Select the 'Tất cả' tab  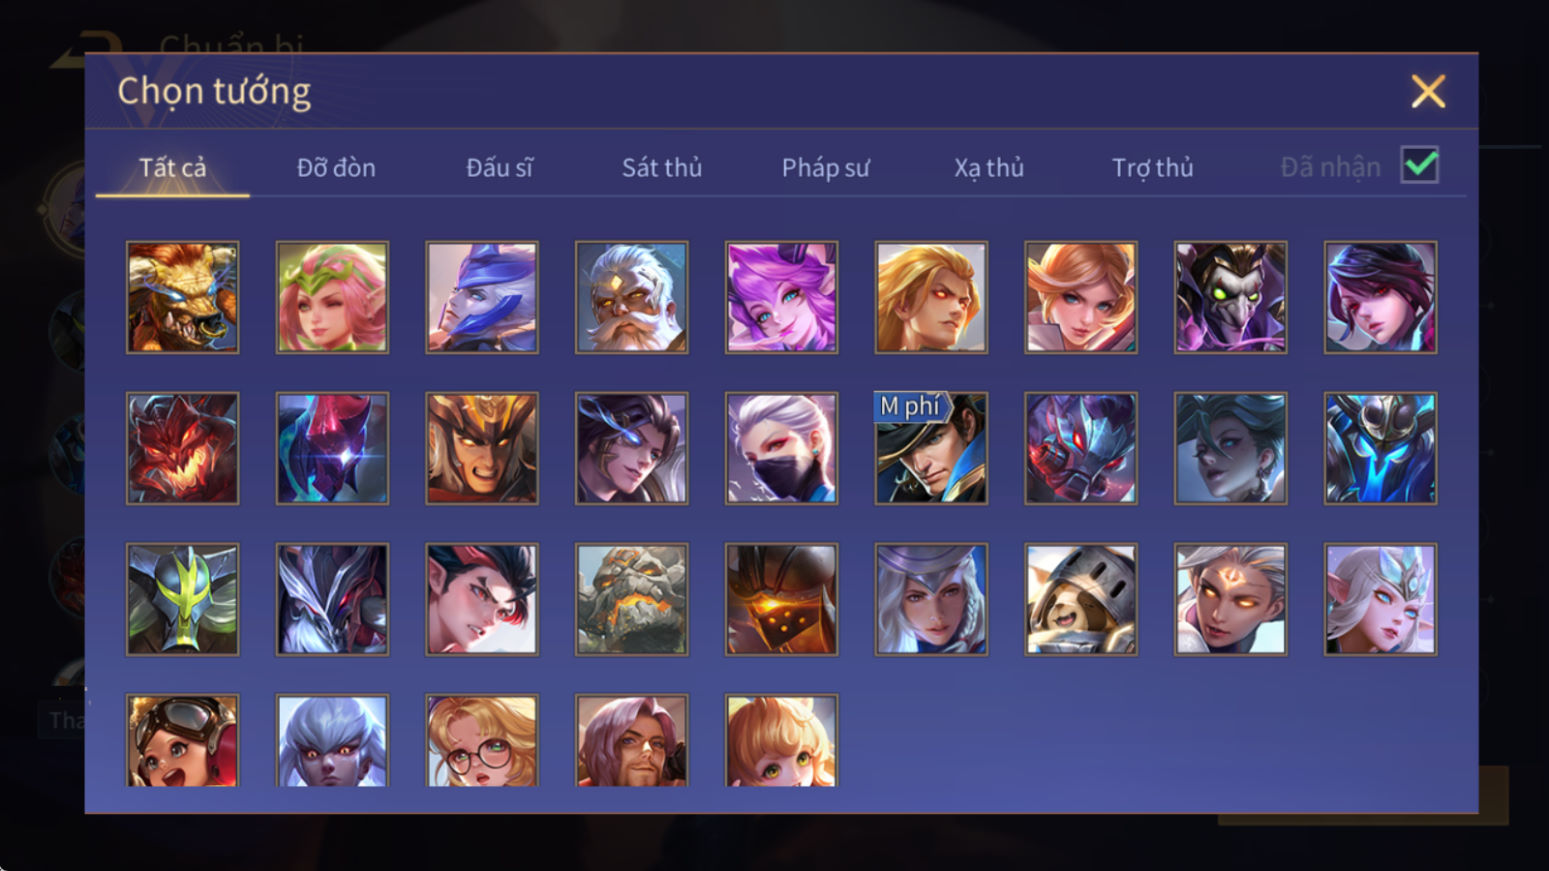pos(172,168)
